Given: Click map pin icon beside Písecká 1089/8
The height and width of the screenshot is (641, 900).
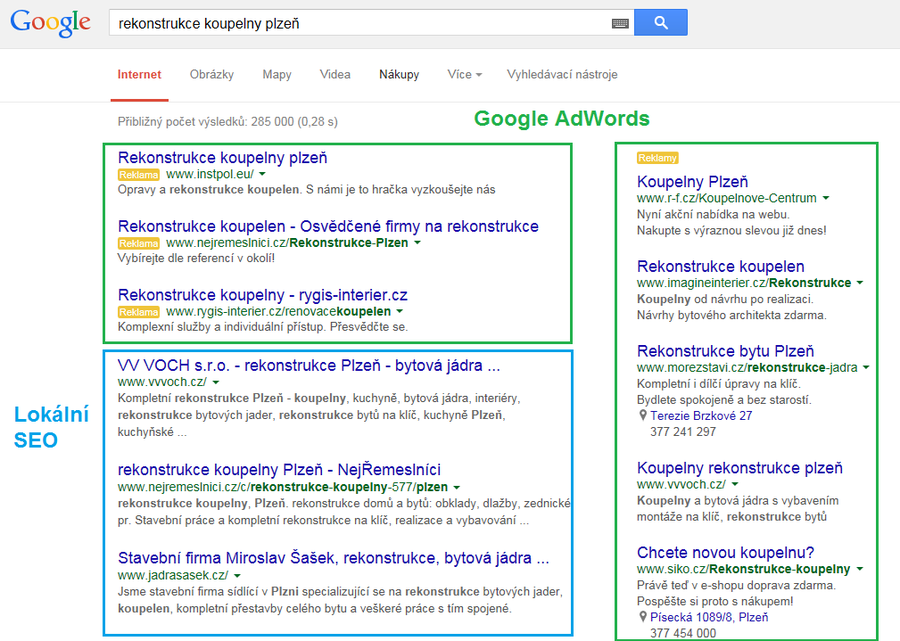Looking at the screenshot, I should [x=643, y=617].
